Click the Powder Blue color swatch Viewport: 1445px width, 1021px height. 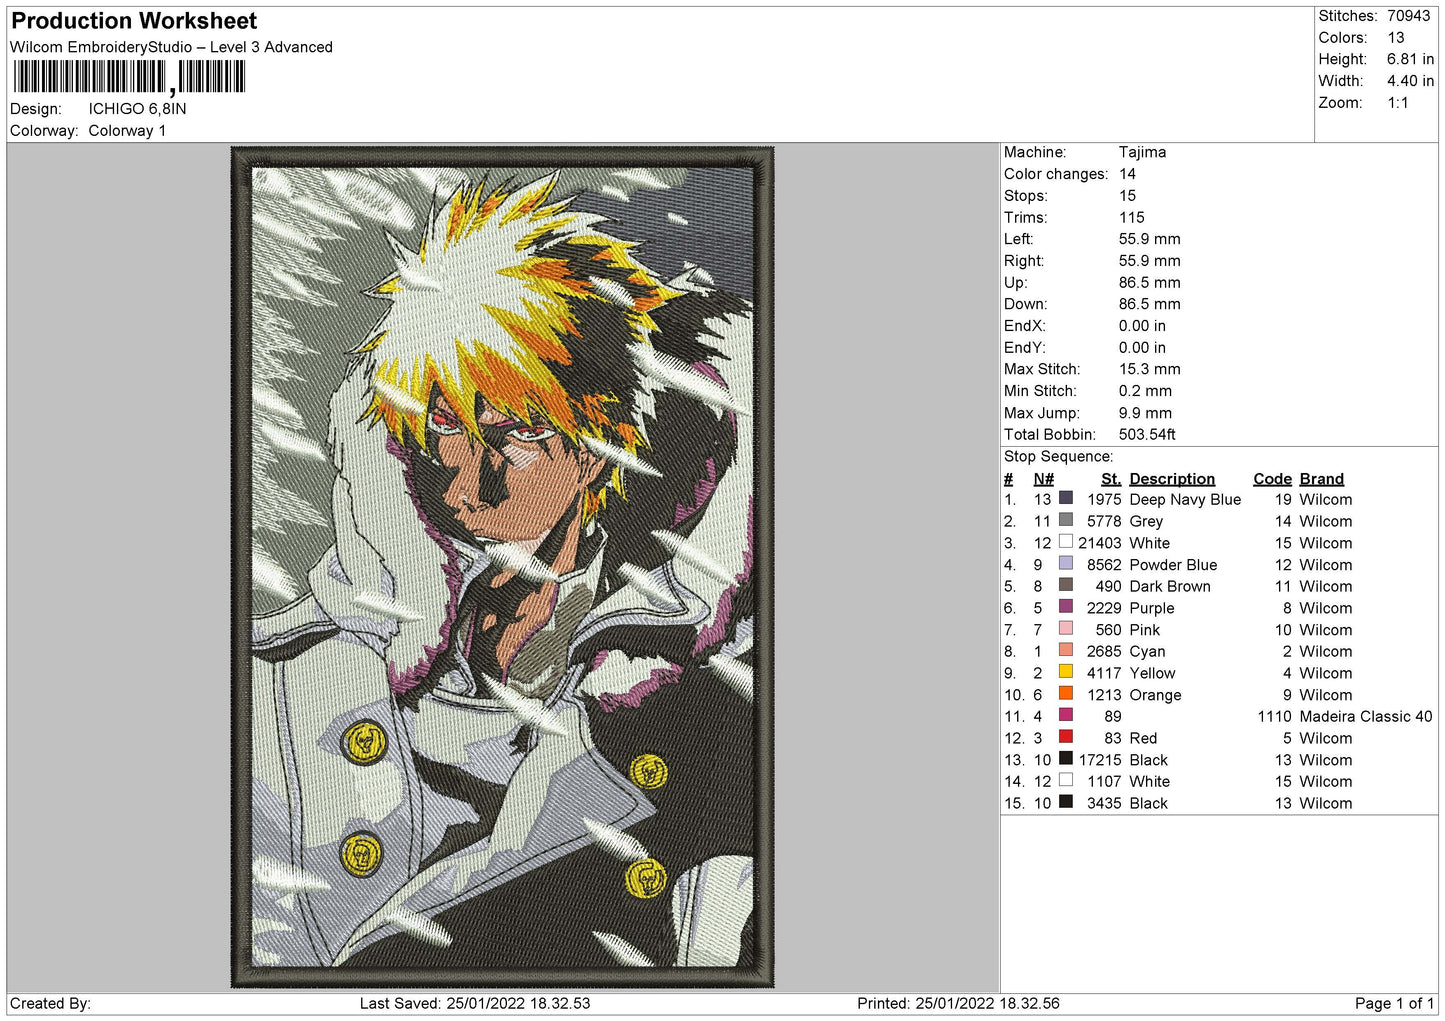[x=1066, y=563]
